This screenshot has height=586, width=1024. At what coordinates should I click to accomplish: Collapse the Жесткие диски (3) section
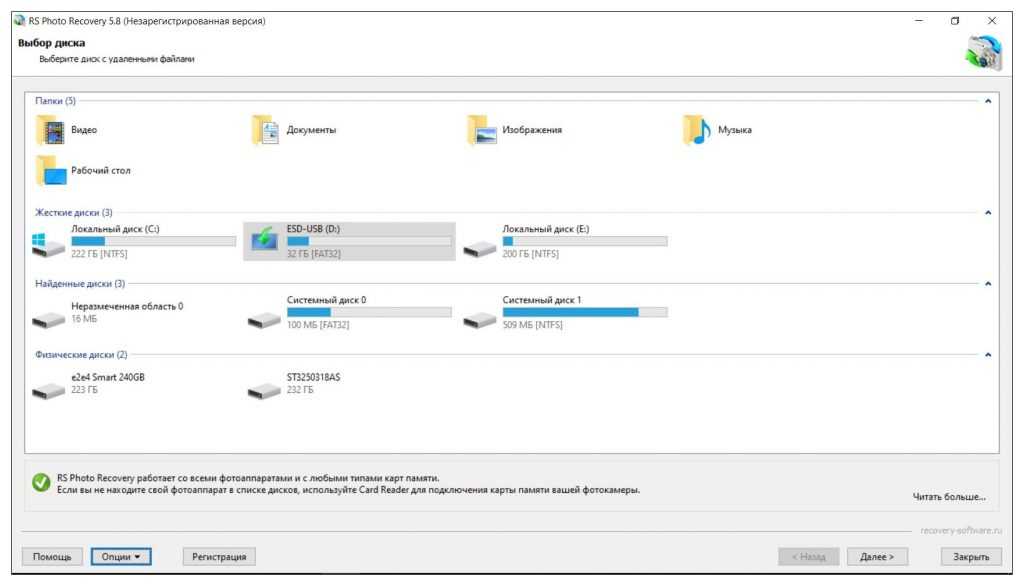pos(988,213)
